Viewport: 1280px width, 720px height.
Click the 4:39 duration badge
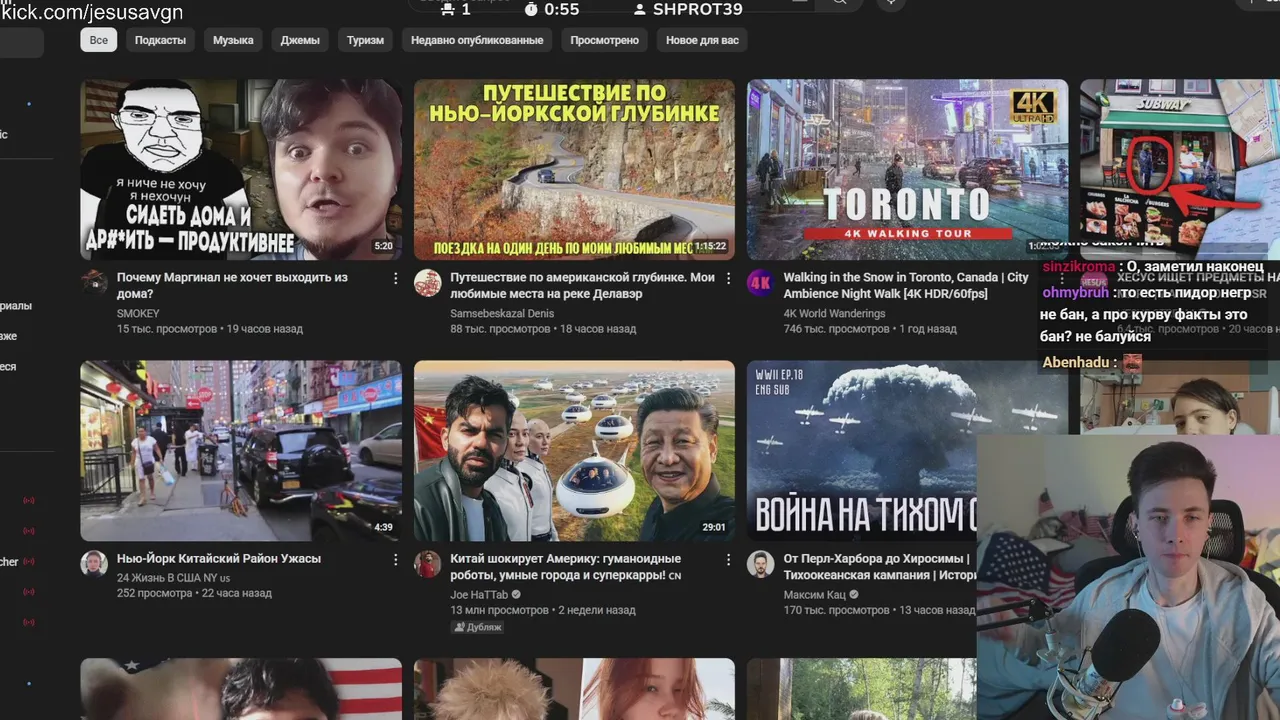coord(383,527)
